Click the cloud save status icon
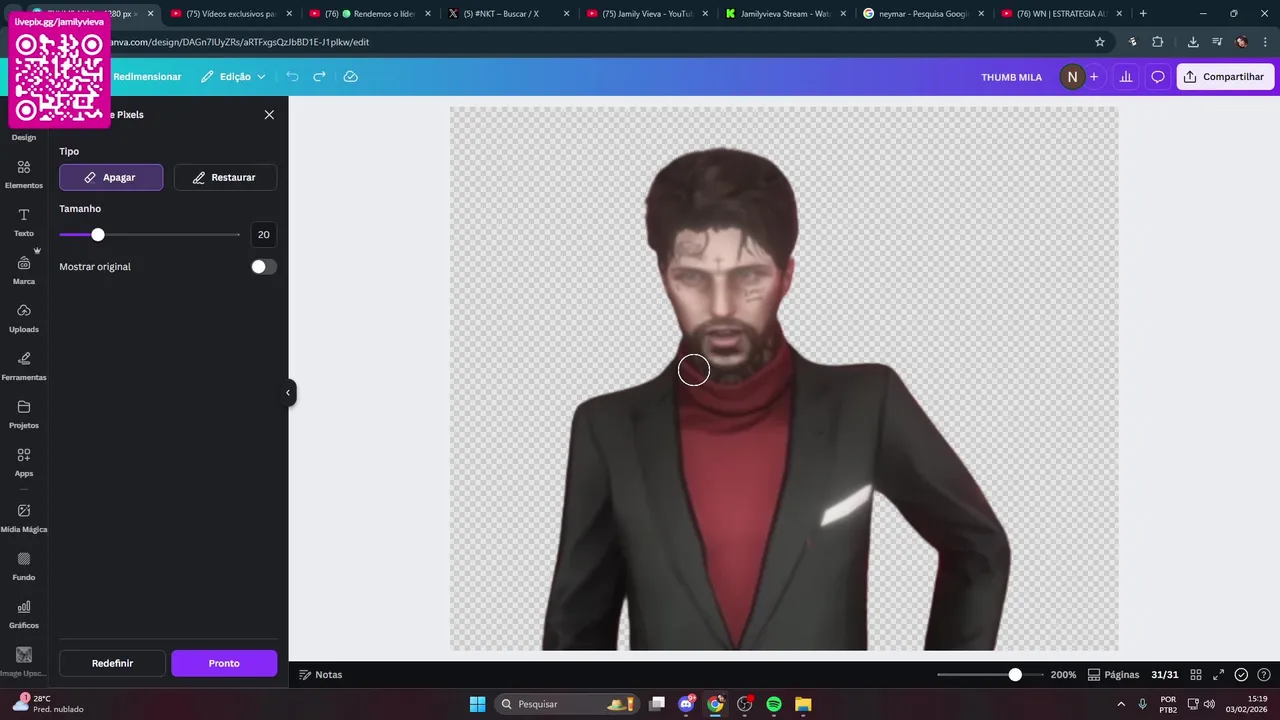The height and width of the screenshot is (720, 1280). click(x=350, y=77)
